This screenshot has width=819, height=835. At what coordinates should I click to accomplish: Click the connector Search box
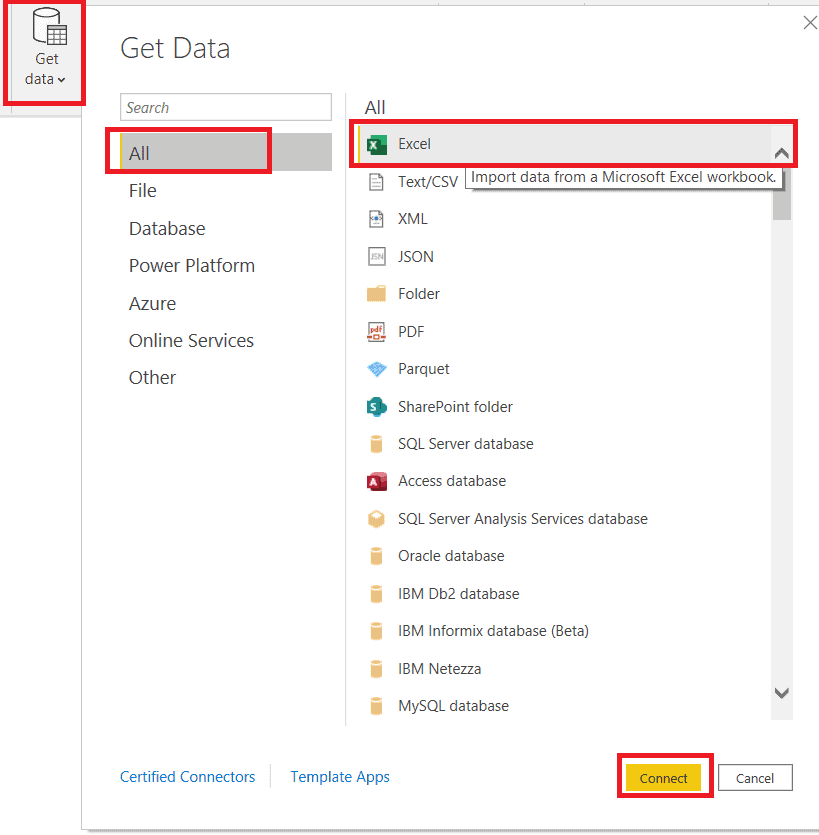click(226, 108)
